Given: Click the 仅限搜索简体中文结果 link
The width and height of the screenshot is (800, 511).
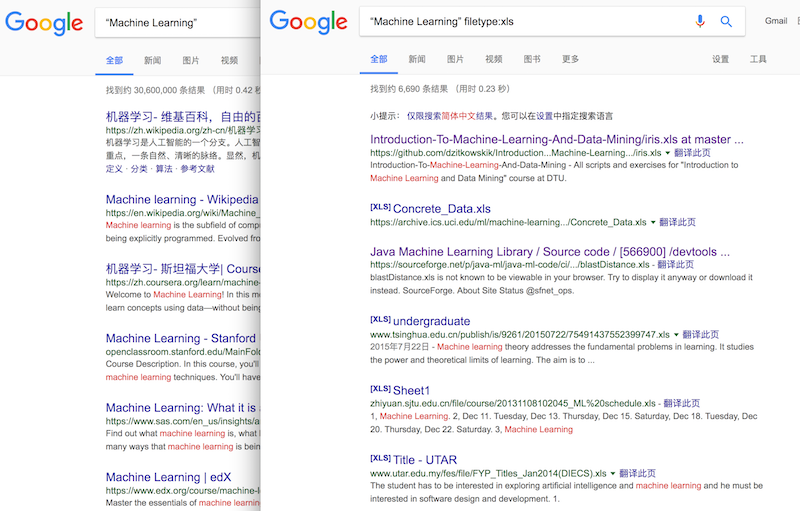Looking at the screenshot, I should click(x=449, y=116).
